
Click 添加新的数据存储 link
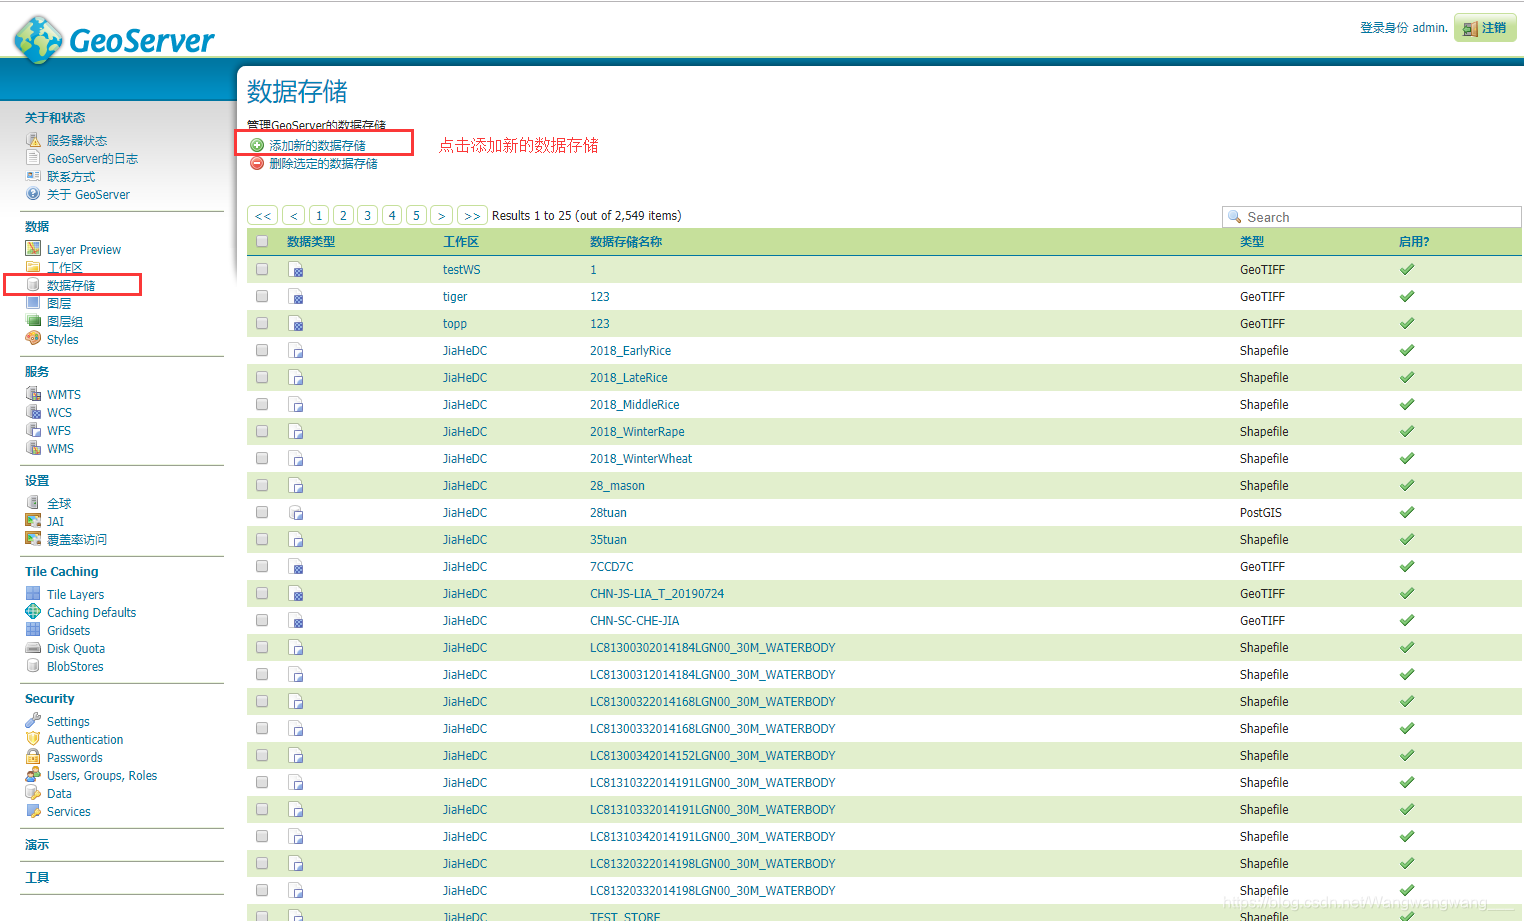coord(317,146)
